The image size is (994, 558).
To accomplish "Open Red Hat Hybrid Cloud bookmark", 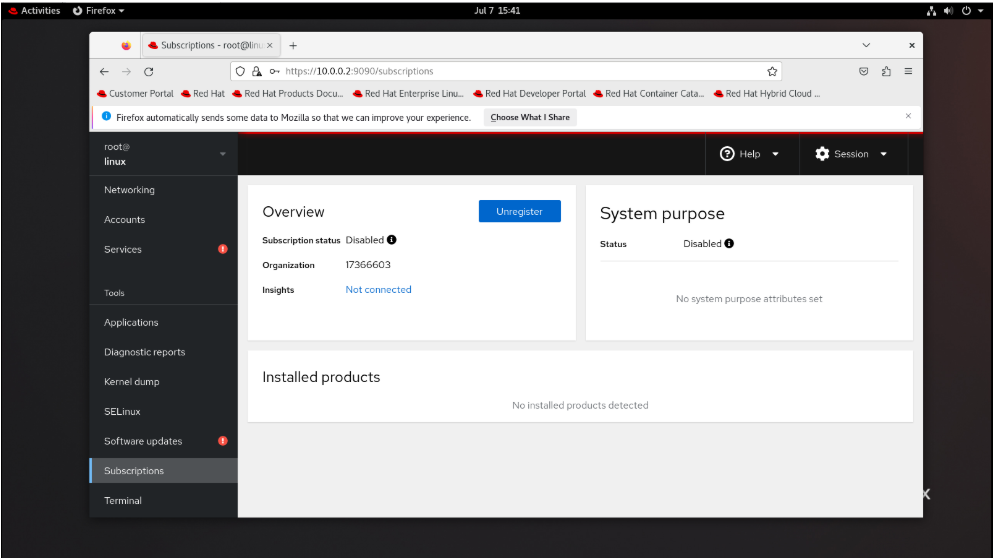I will (767, 94).
